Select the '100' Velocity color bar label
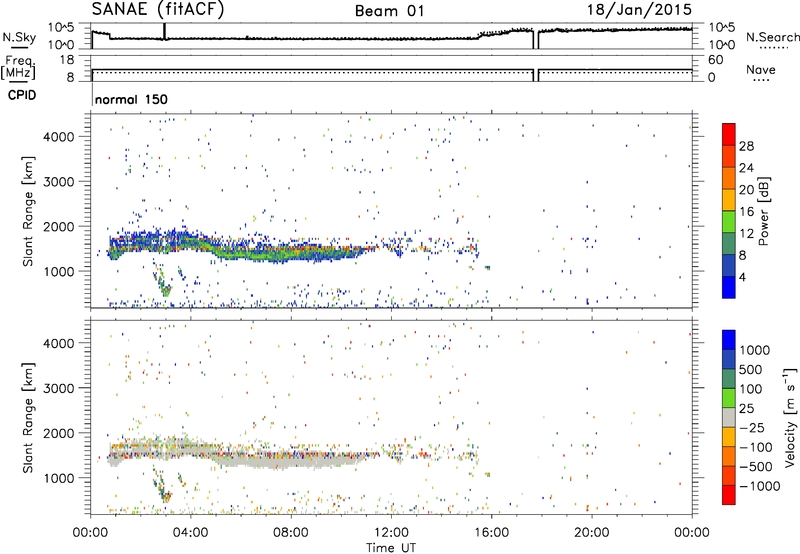The width and height of the screenshot is (800, 554). (750, 389)
